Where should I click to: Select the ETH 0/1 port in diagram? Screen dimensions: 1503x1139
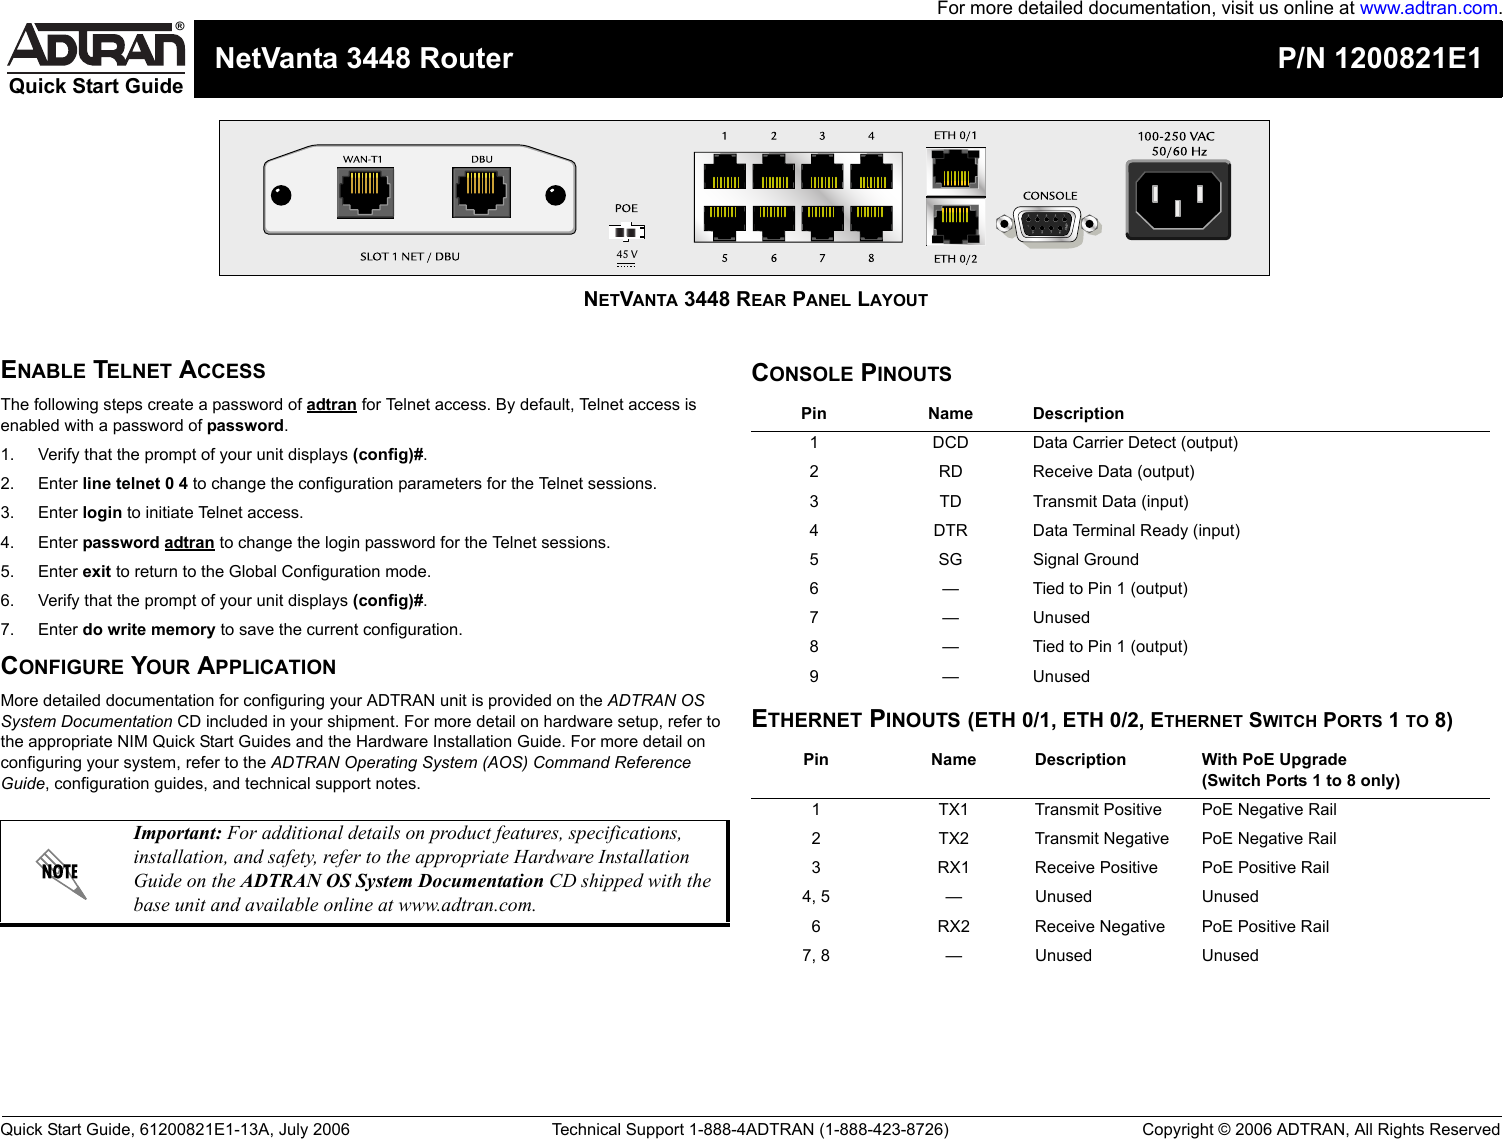[x=955, y=171]
